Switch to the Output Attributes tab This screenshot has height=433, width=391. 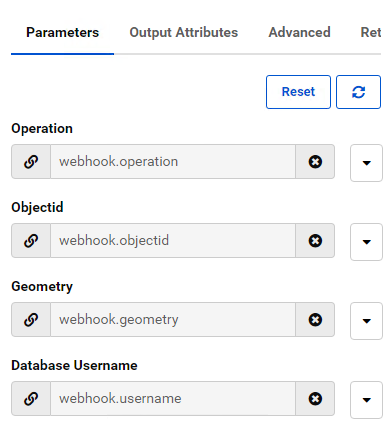(x=184, y=33)
